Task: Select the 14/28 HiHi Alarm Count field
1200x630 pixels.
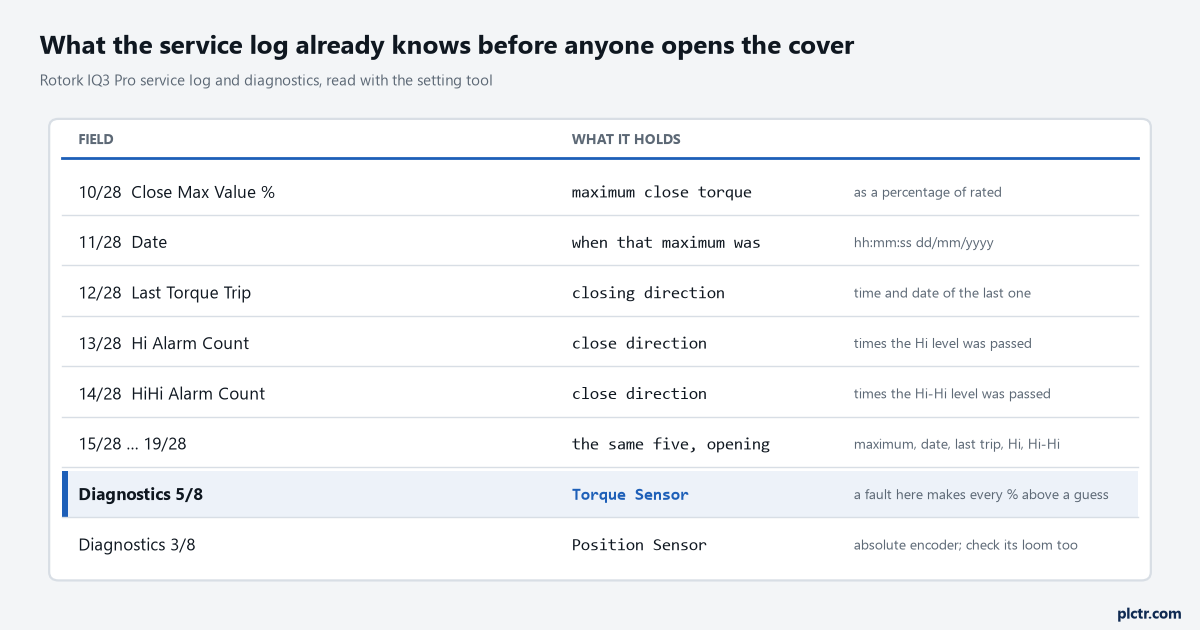Action: (600, 393)
